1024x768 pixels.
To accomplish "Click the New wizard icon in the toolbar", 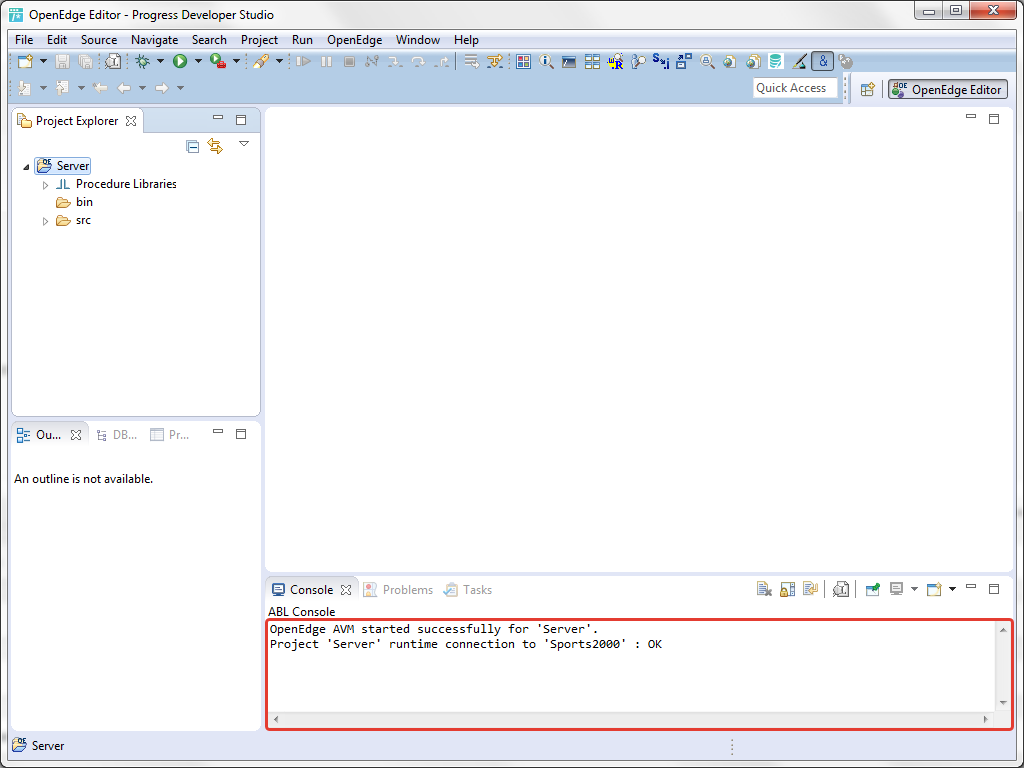I will 25,61.
